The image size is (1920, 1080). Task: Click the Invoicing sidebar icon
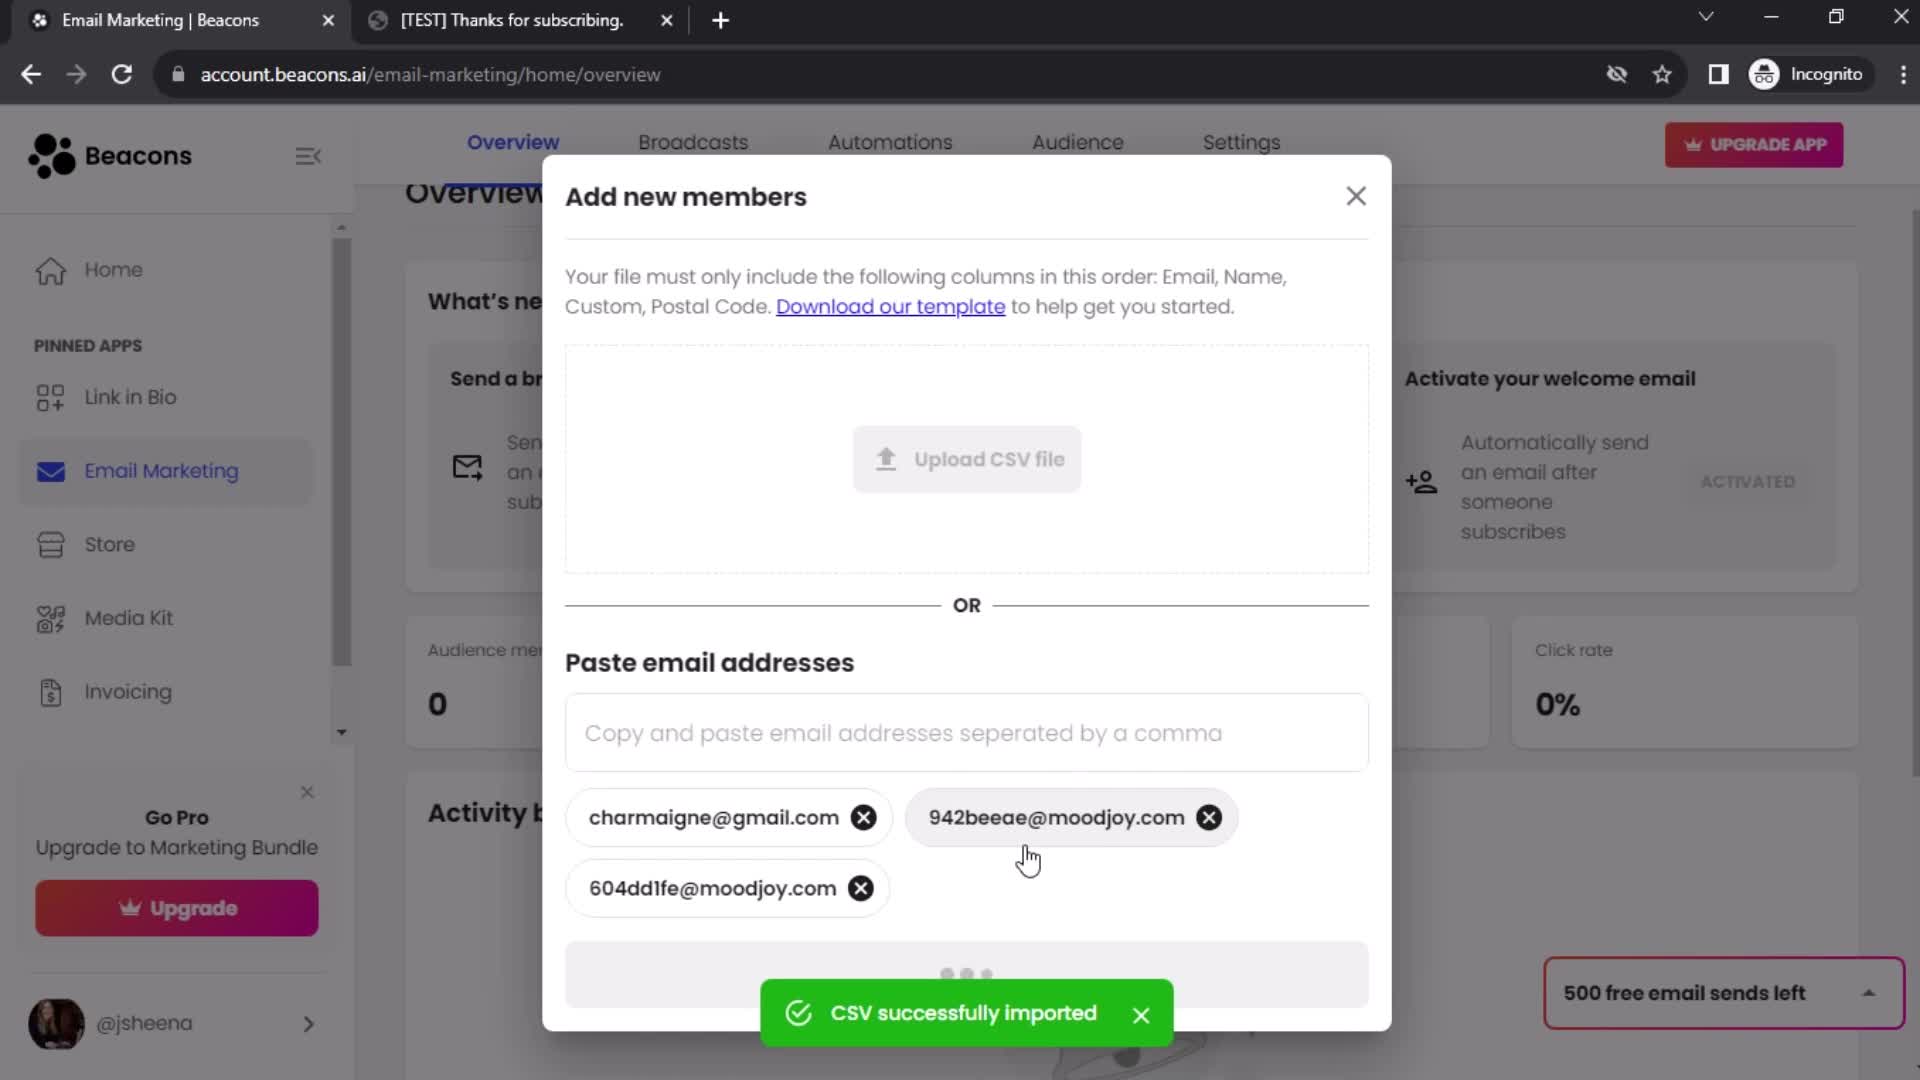tap(50, 692)
